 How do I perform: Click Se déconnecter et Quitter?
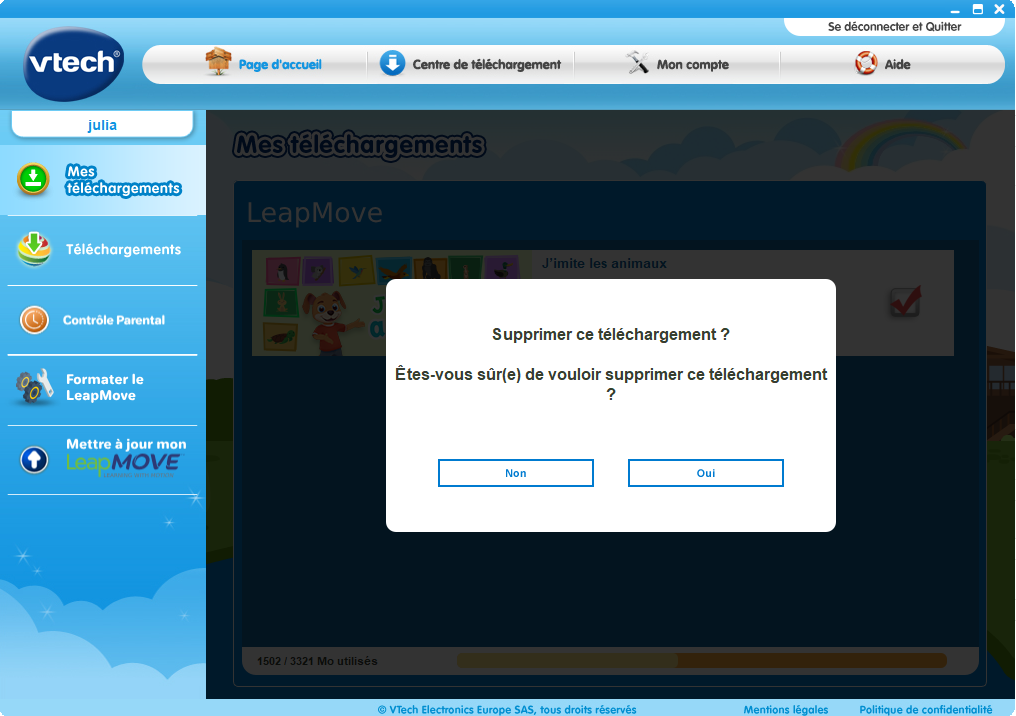(894, 27)
